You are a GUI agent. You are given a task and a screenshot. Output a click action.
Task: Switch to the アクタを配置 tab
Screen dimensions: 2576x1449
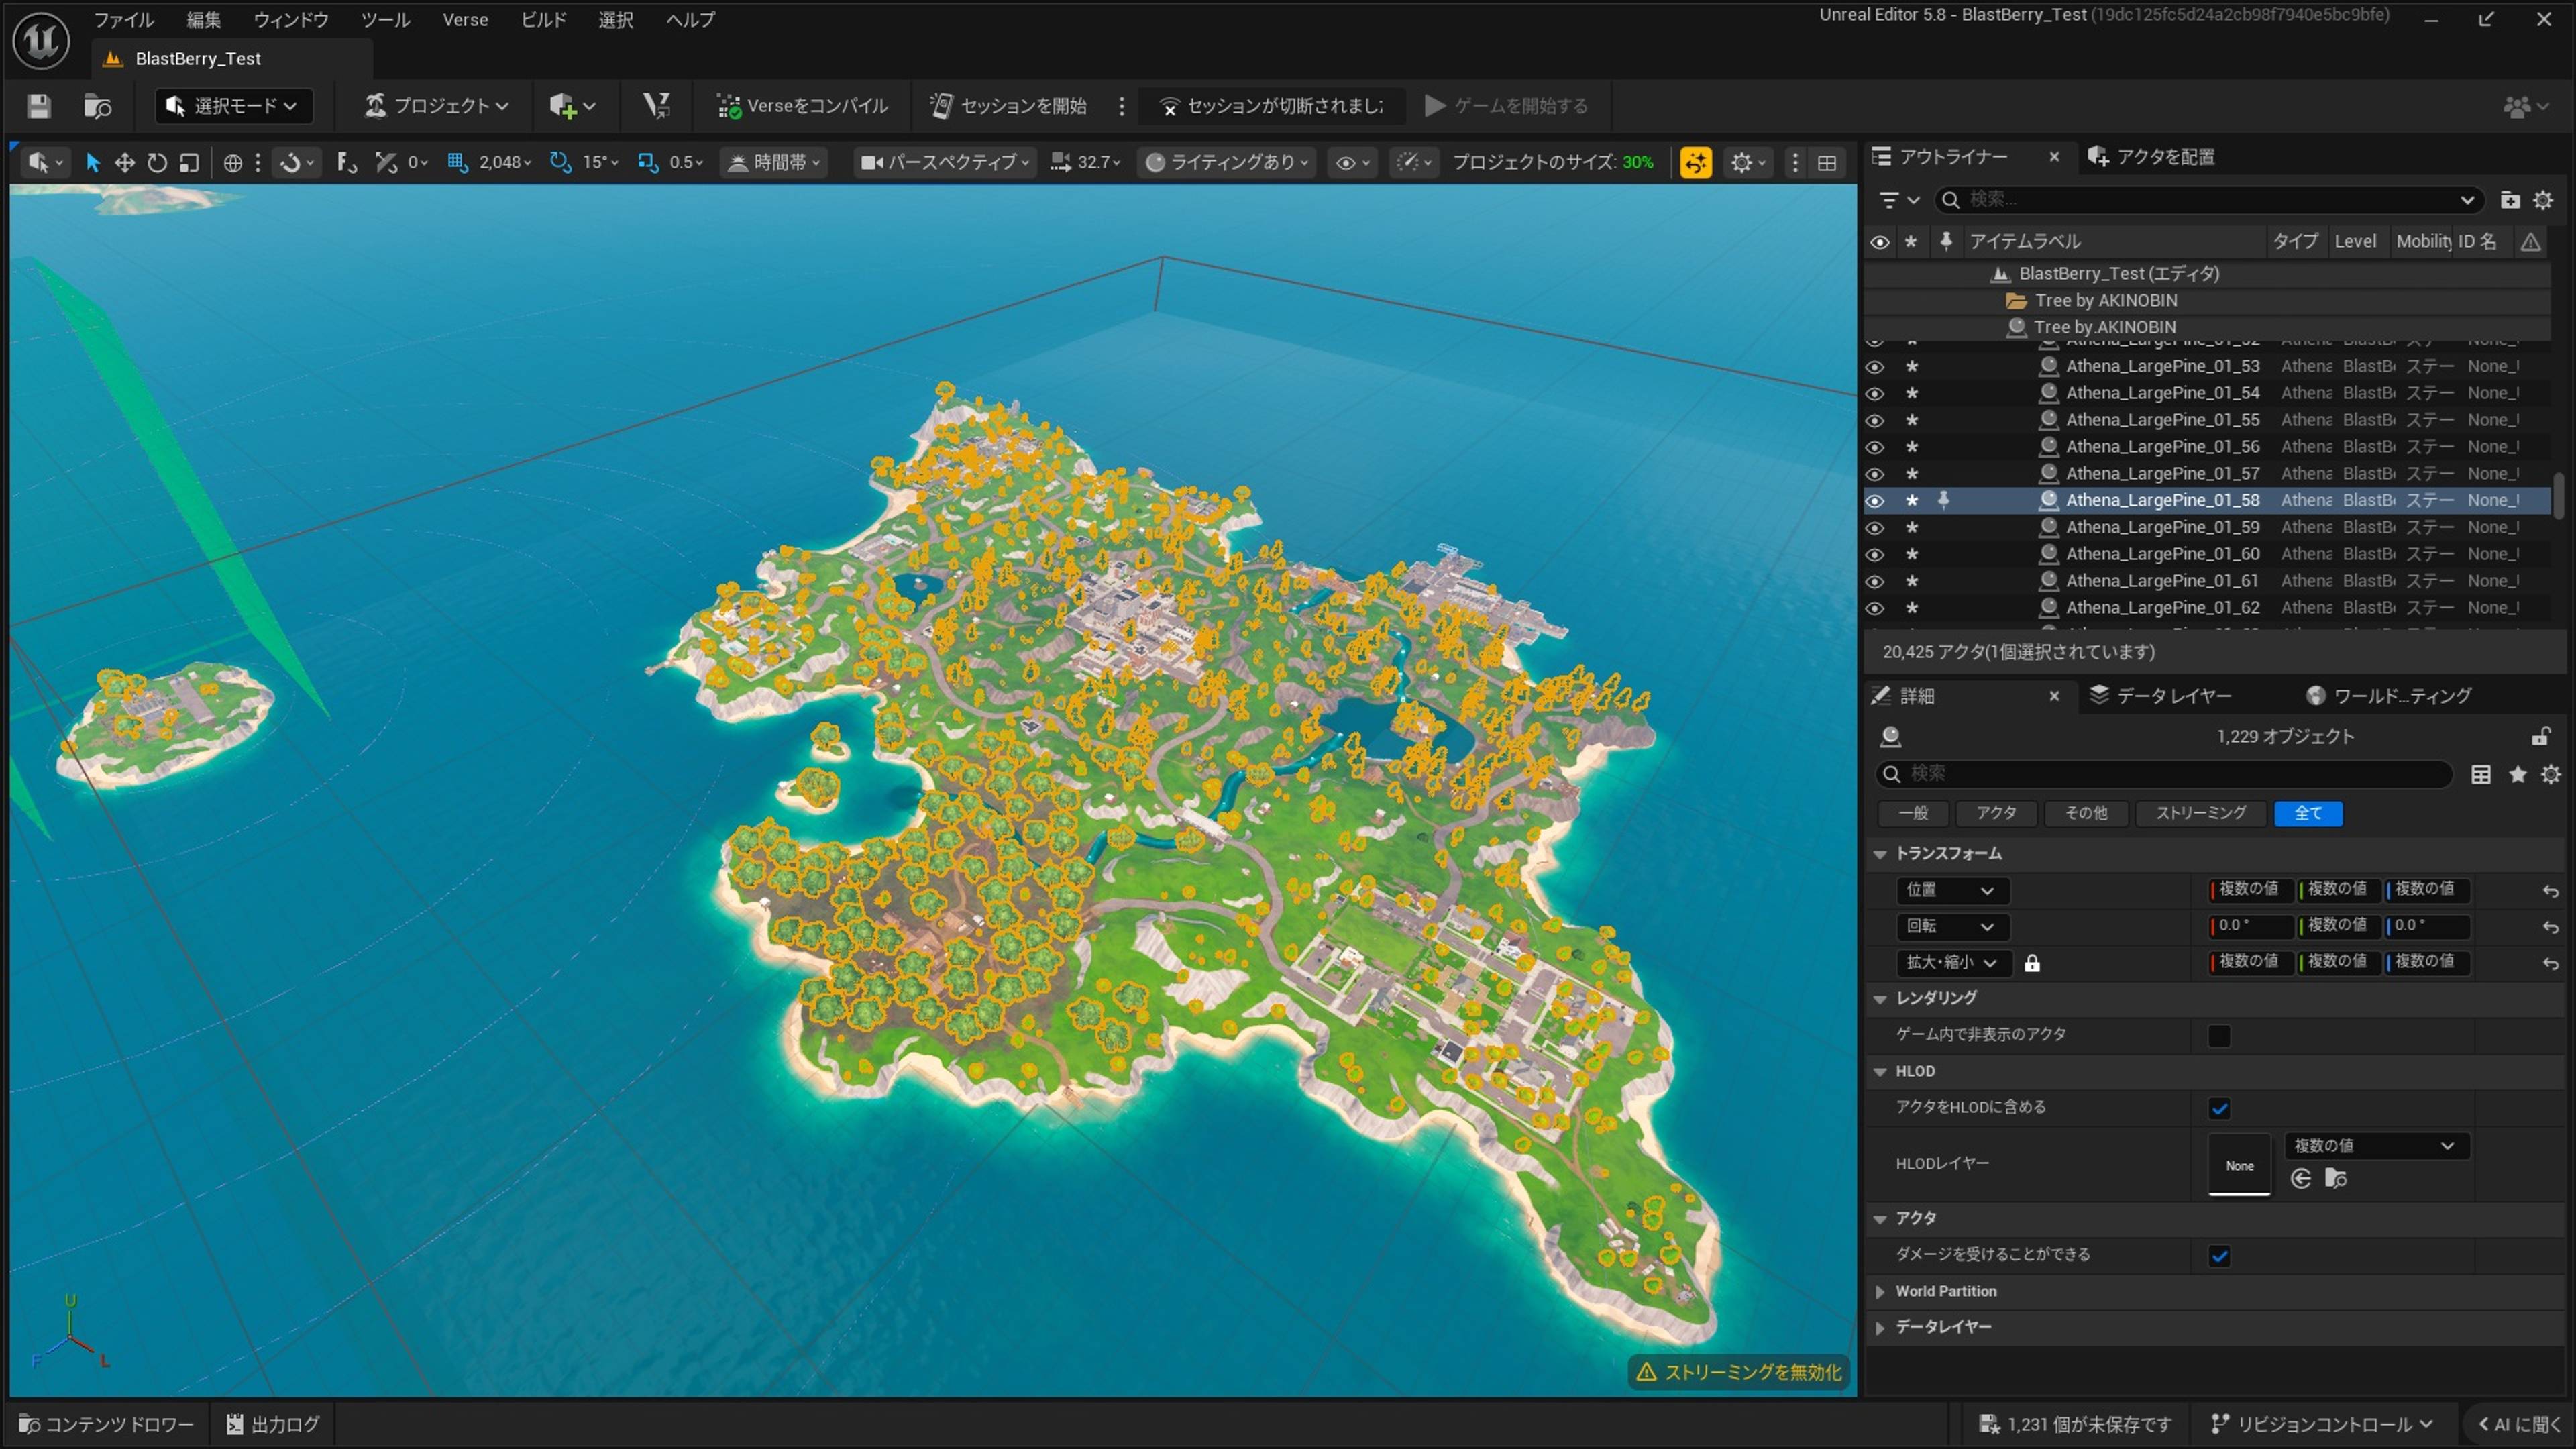2152,157
